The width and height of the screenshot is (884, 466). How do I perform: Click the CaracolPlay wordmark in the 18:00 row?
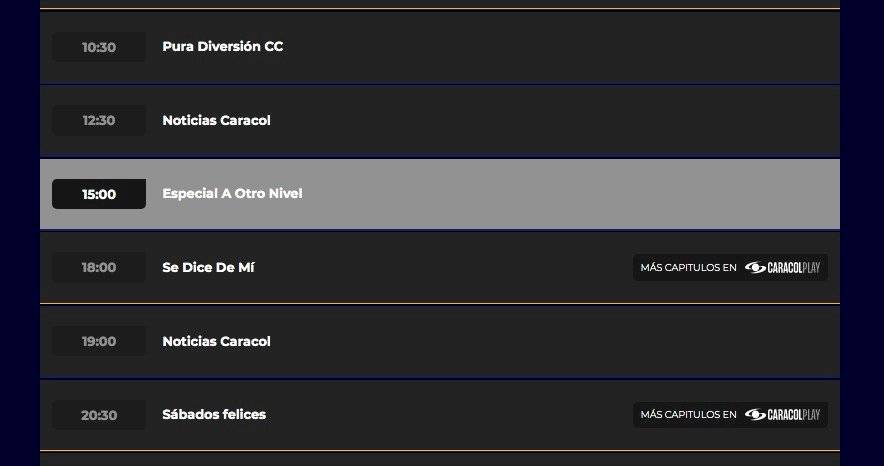click(x=794, y=268)
